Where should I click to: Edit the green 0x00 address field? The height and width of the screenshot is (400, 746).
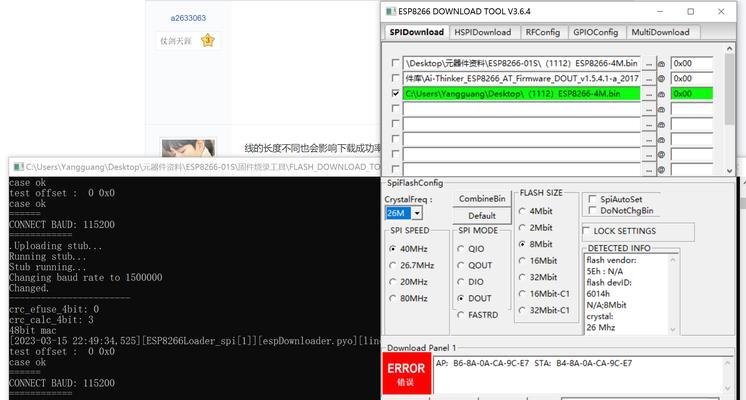coord(692,94)
